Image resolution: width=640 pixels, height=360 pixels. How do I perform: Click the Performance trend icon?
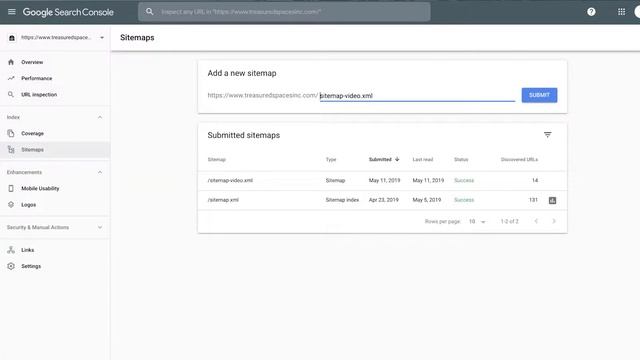[11, 78]
